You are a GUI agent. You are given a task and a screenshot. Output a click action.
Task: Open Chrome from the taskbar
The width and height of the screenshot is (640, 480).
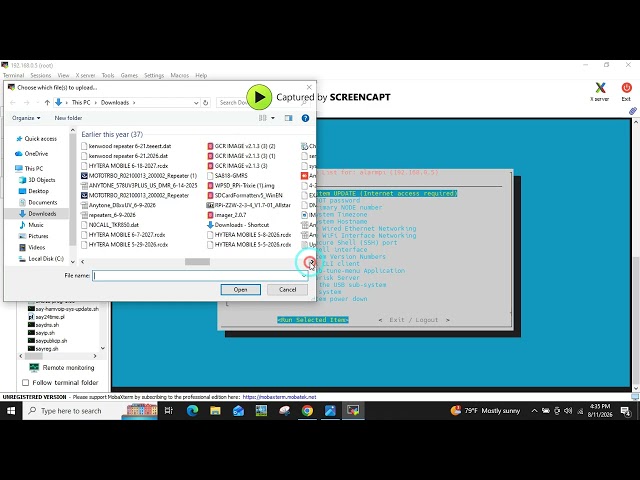click(307, 411)
